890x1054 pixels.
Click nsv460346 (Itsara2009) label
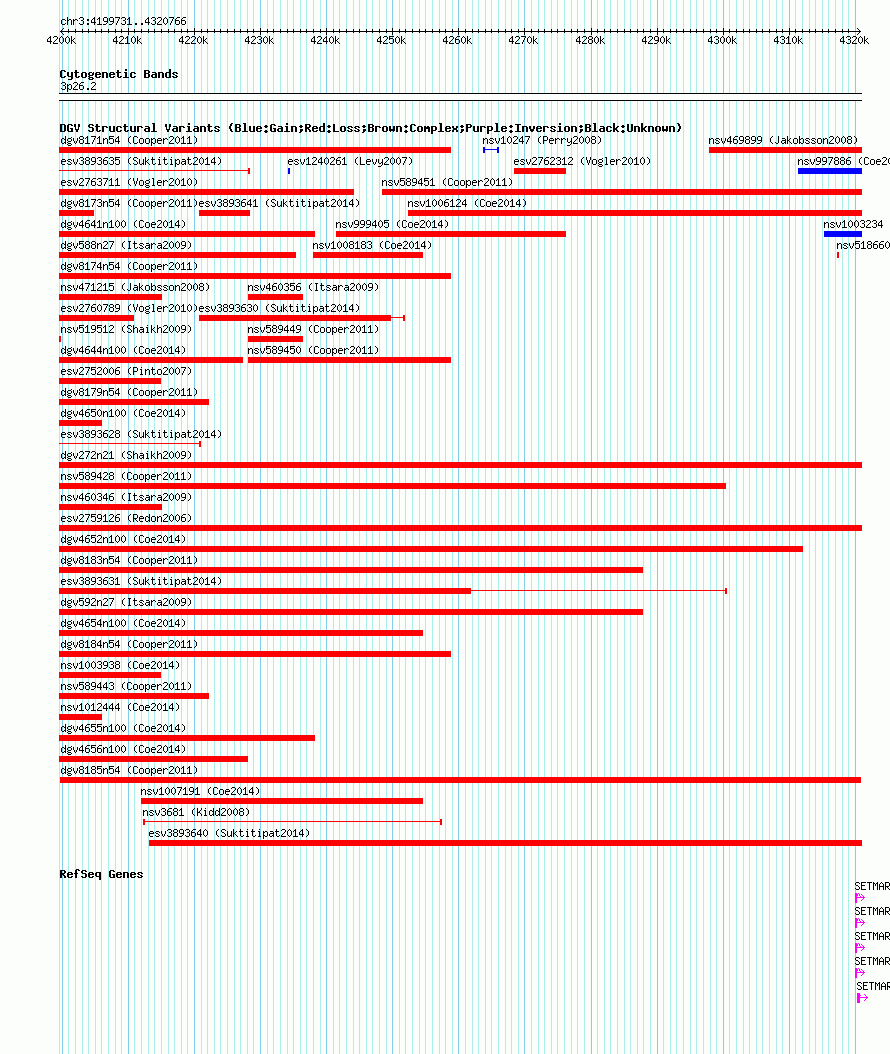[x=126, y=497]
